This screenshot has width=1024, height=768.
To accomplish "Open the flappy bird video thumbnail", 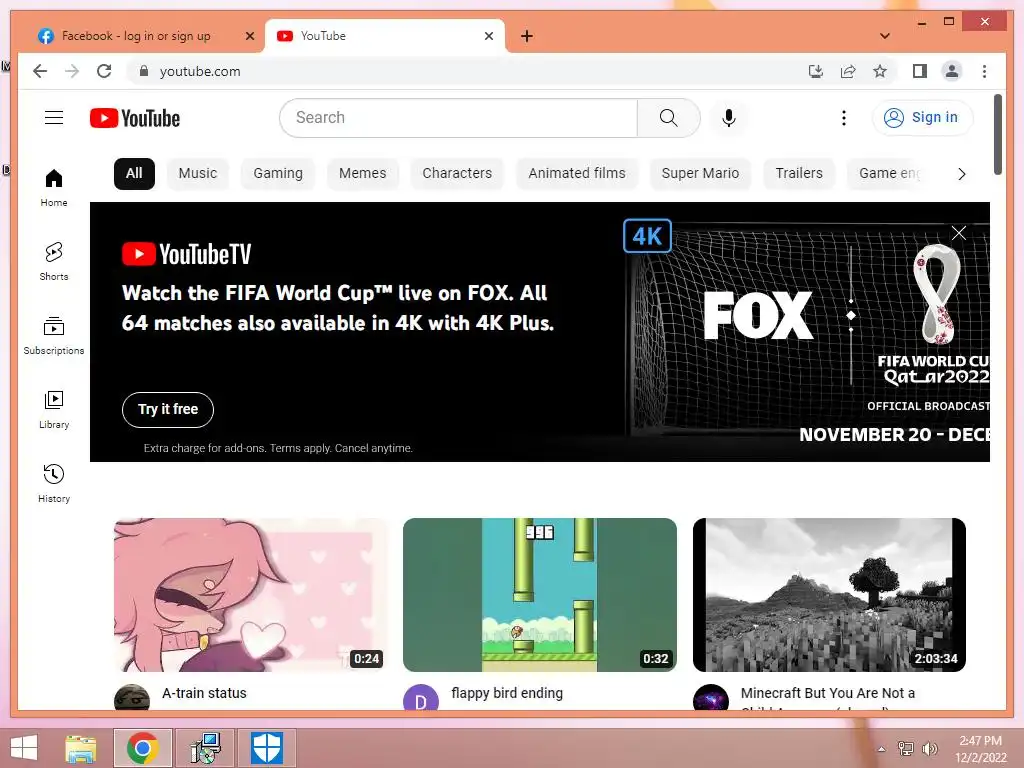I will coord(539,594).
